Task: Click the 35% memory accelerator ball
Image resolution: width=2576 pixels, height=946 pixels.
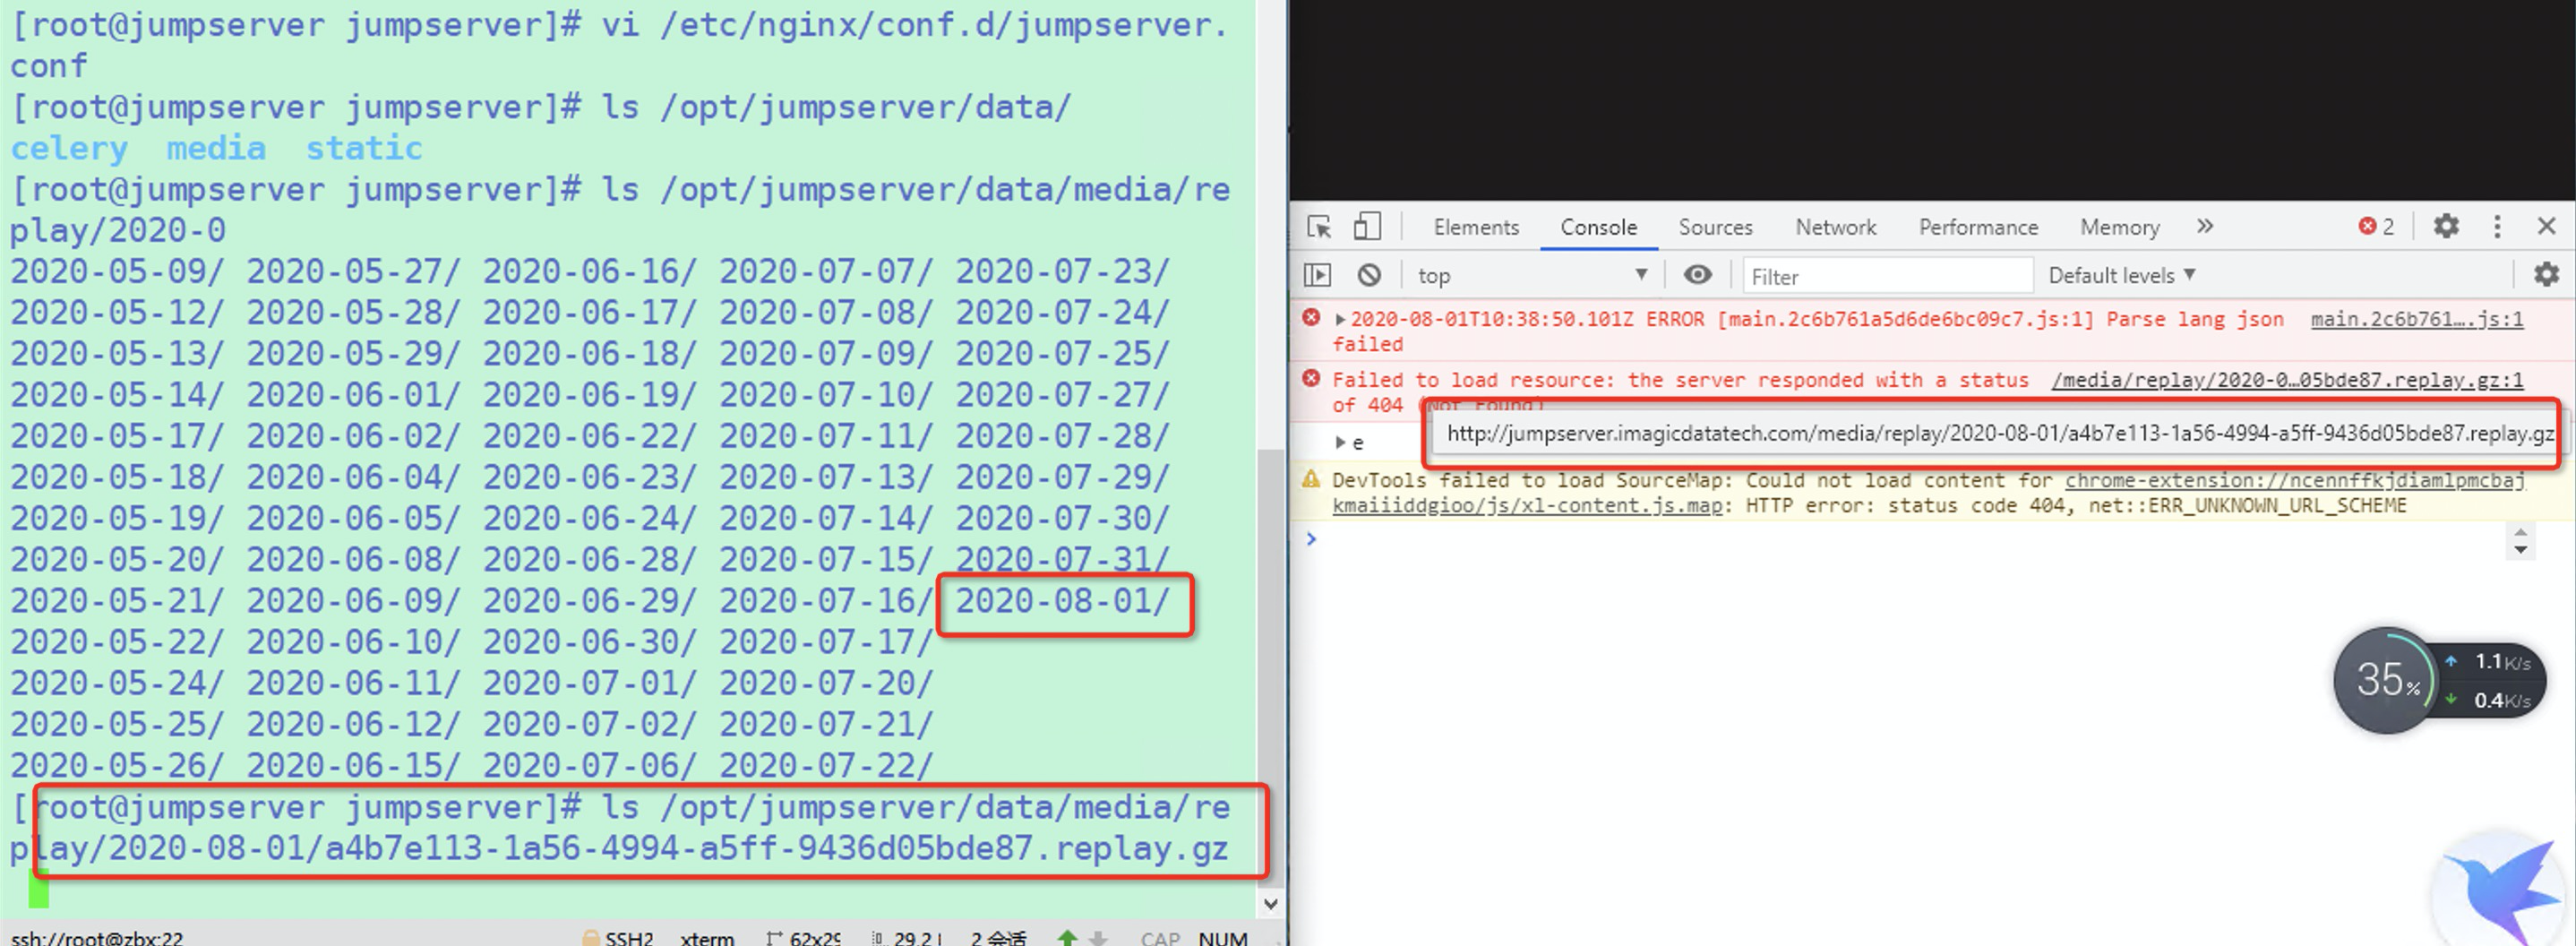Action: click(2386, 680)
